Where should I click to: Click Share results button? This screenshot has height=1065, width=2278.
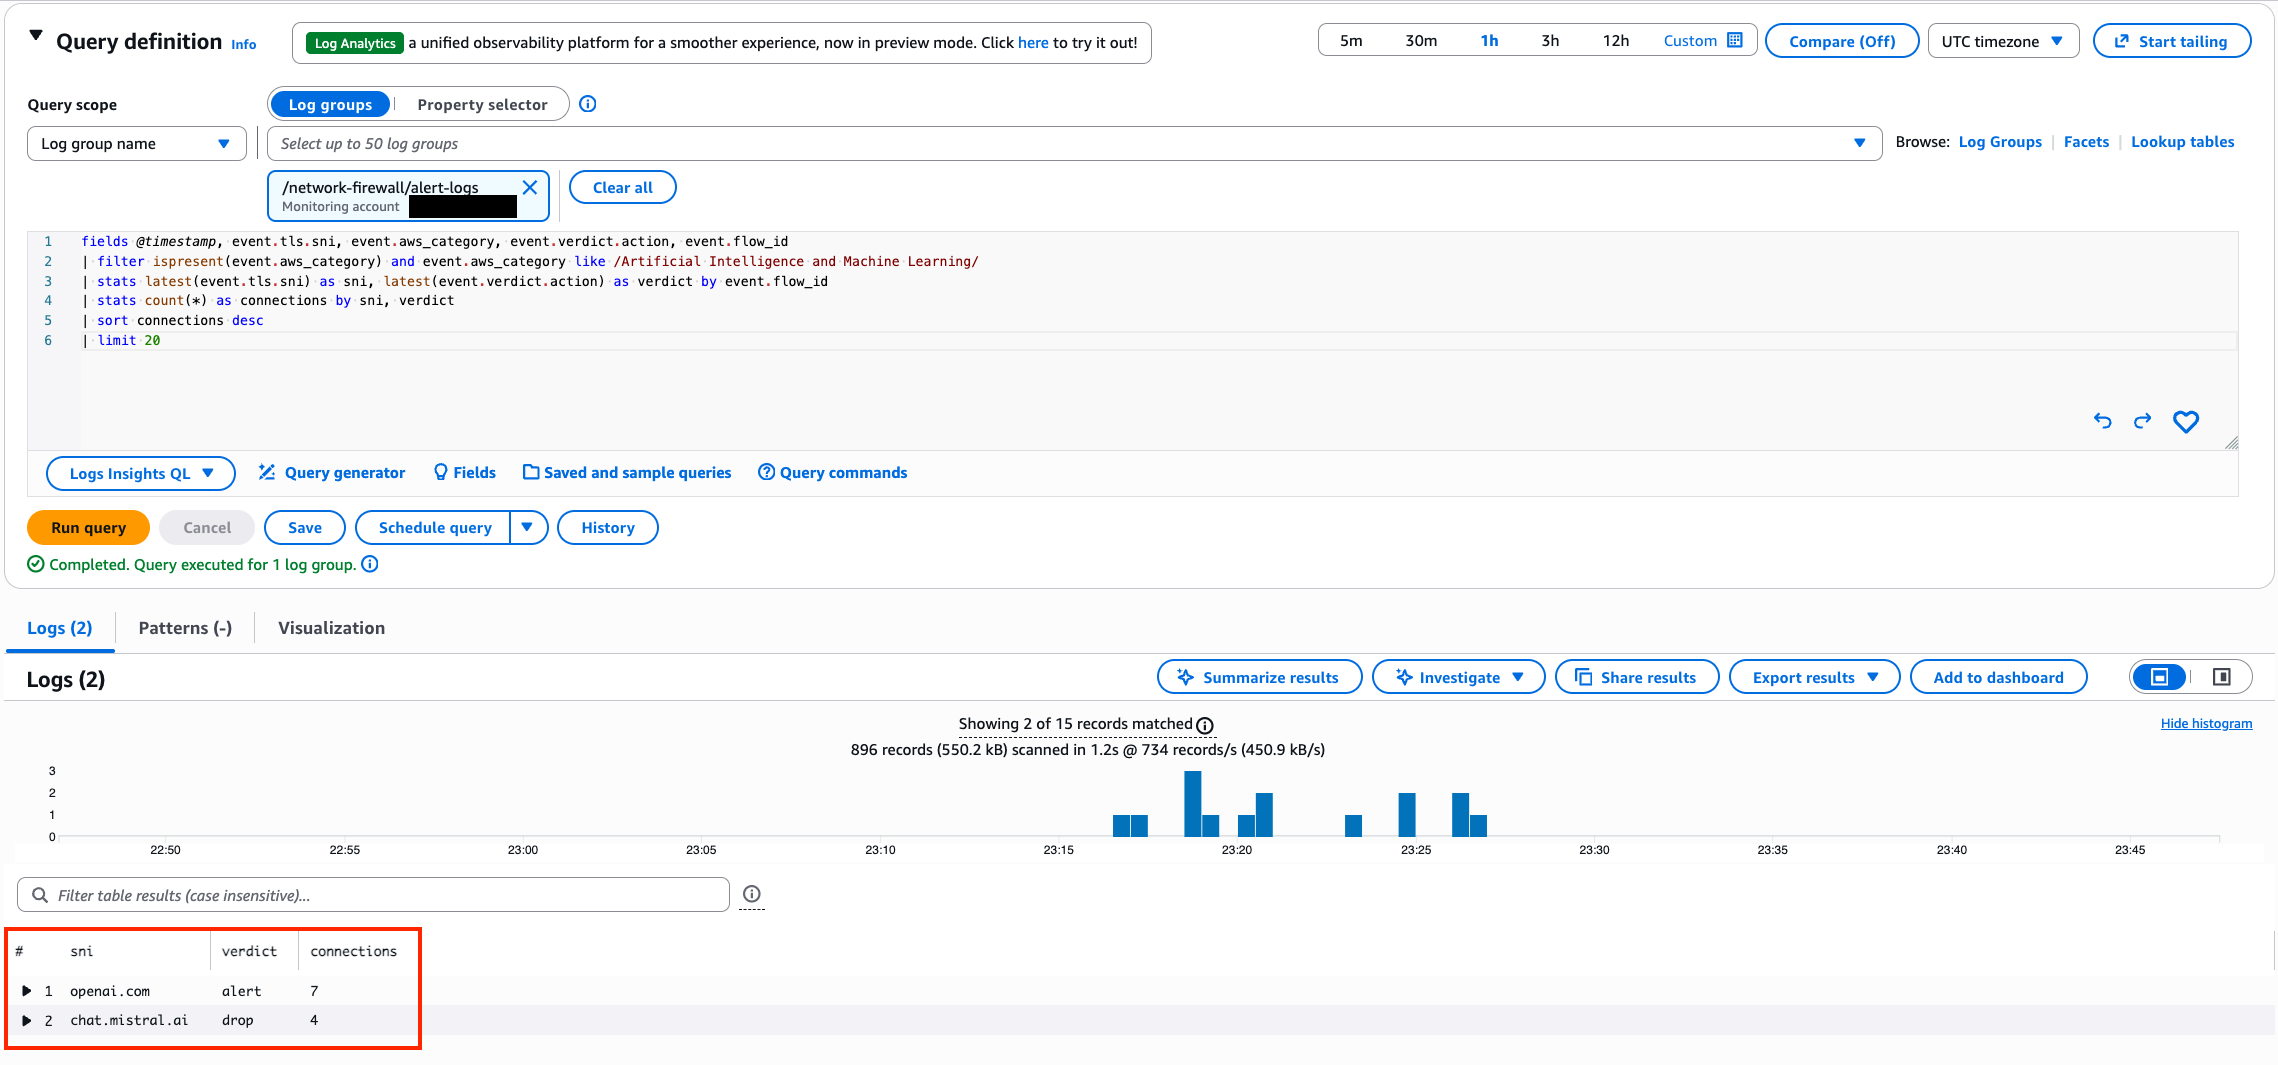click(1637, 677)
